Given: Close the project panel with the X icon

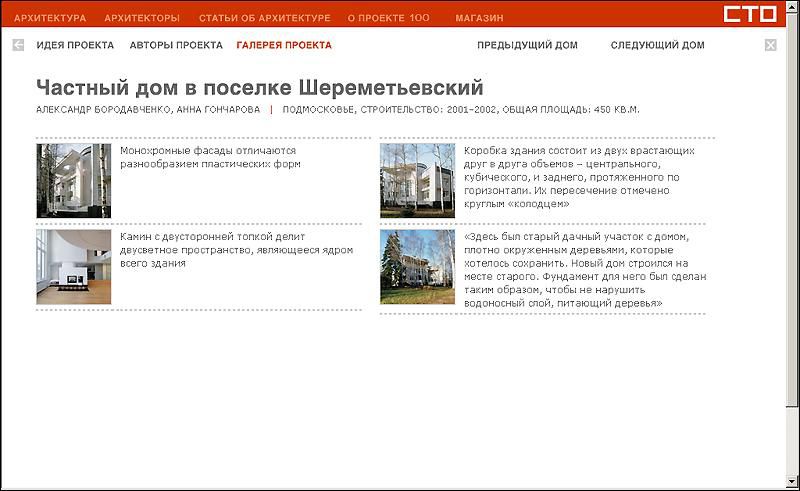Looking at the screenshot, I should pos(770,45).
